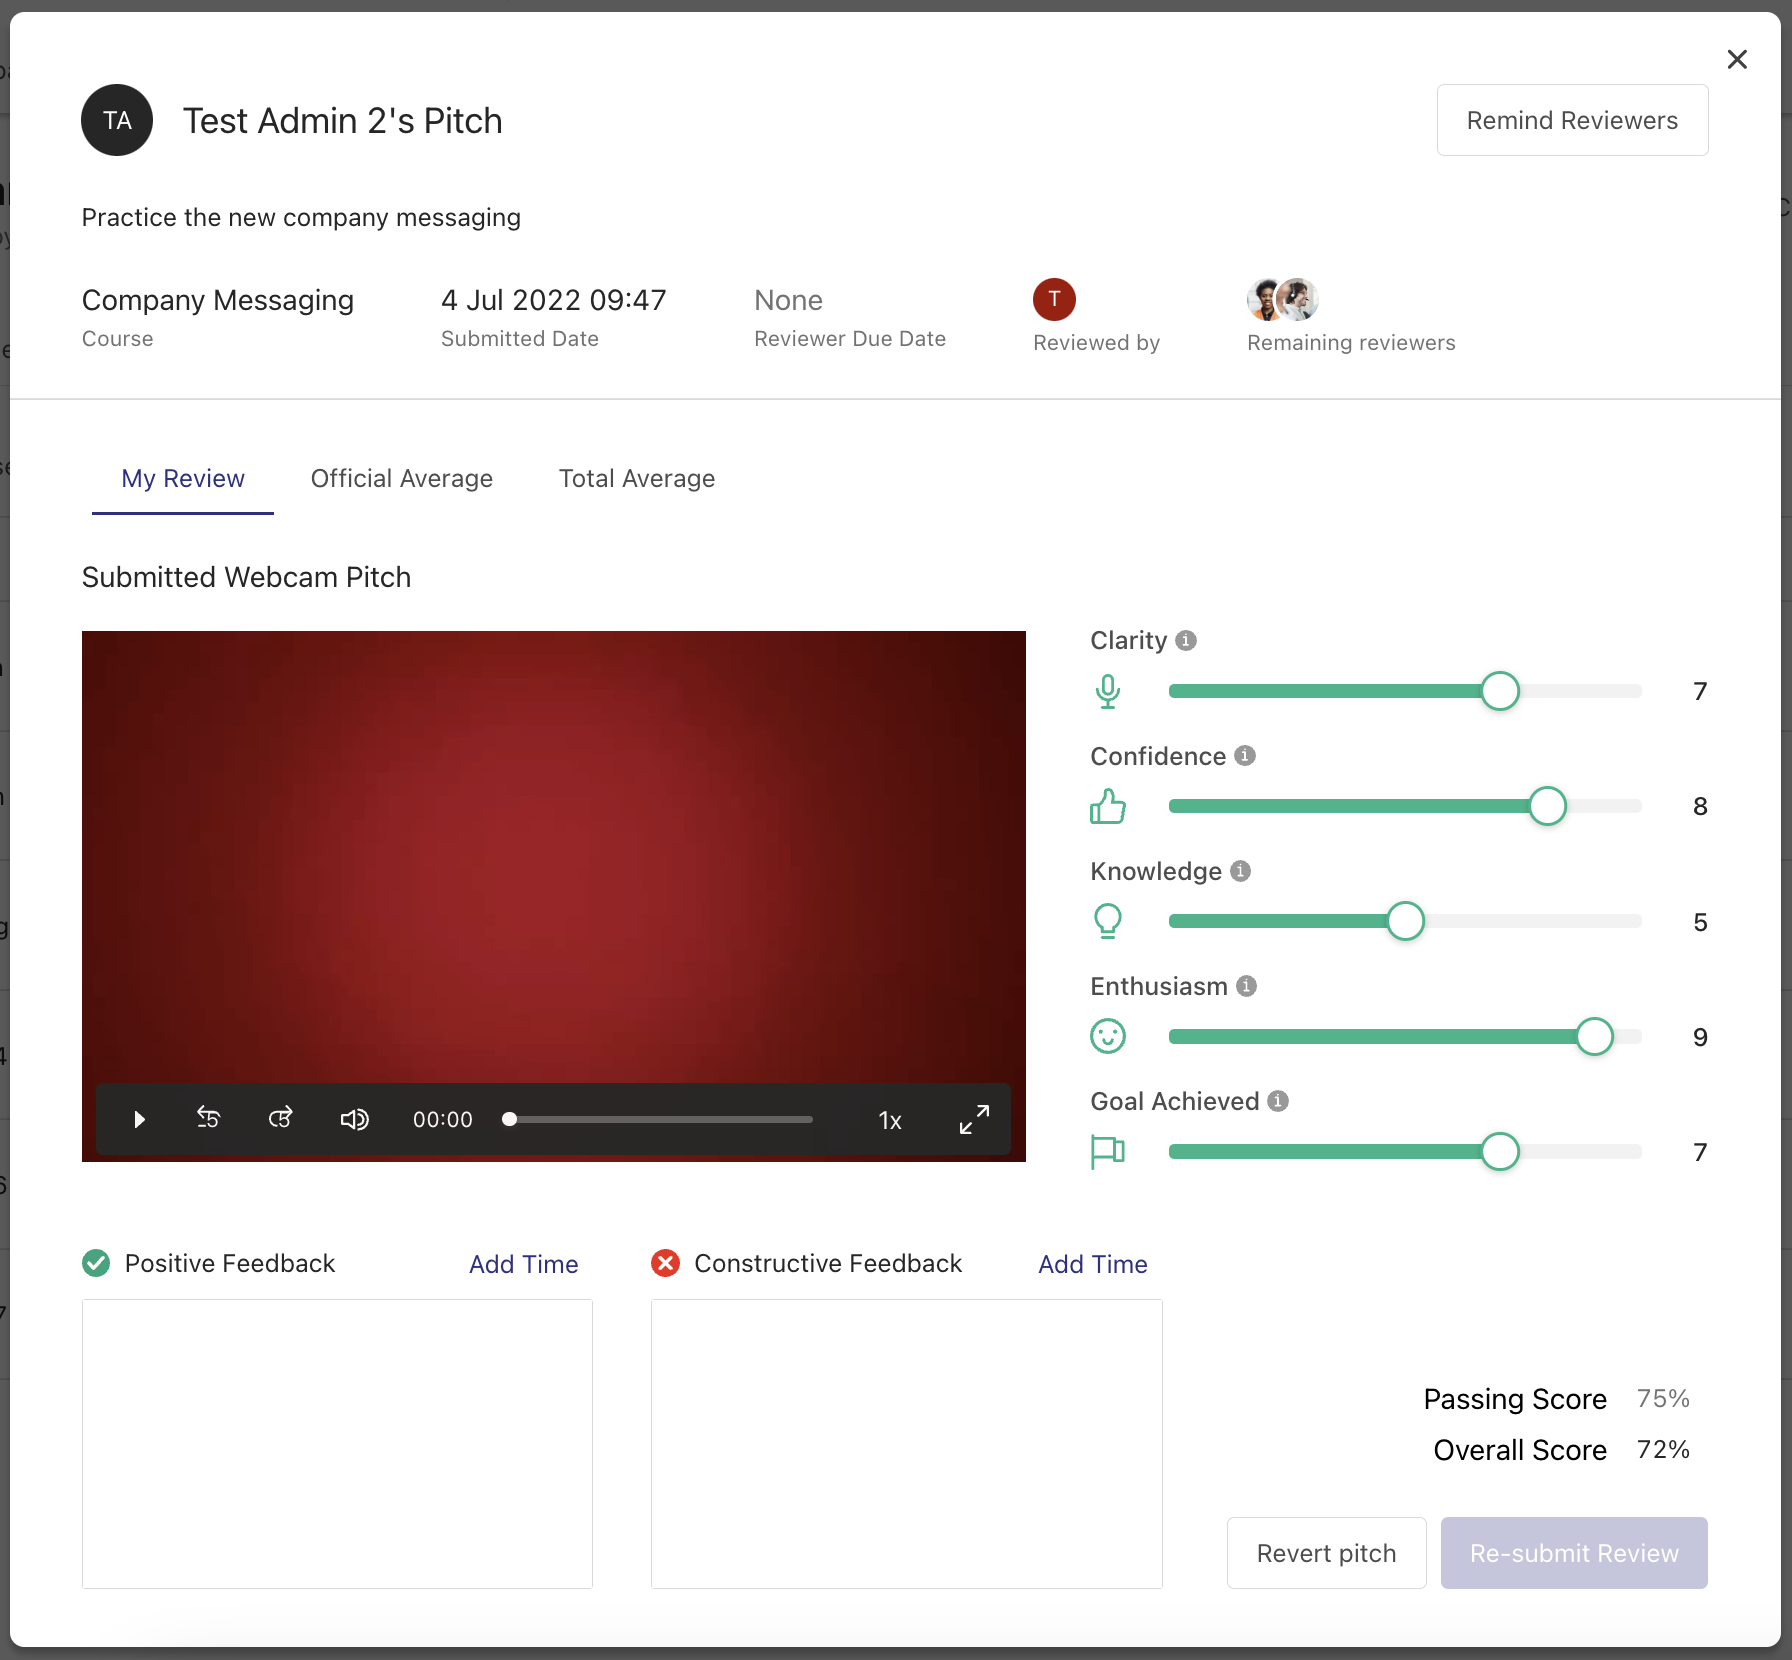1792x1660 pixels.
Task: Click the Goal Achieved info icon
Action: click(x=1278, y=1101)
